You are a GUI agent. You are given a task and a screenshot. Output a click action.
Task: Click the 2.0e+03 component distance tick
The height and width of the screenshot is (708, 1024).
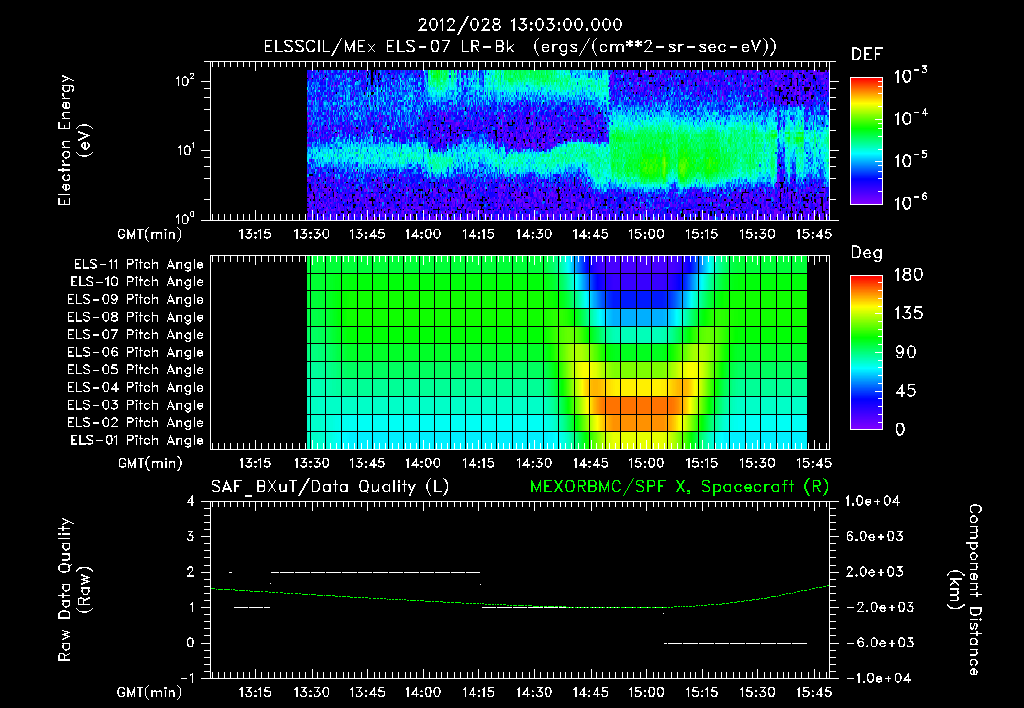[874, 571]
